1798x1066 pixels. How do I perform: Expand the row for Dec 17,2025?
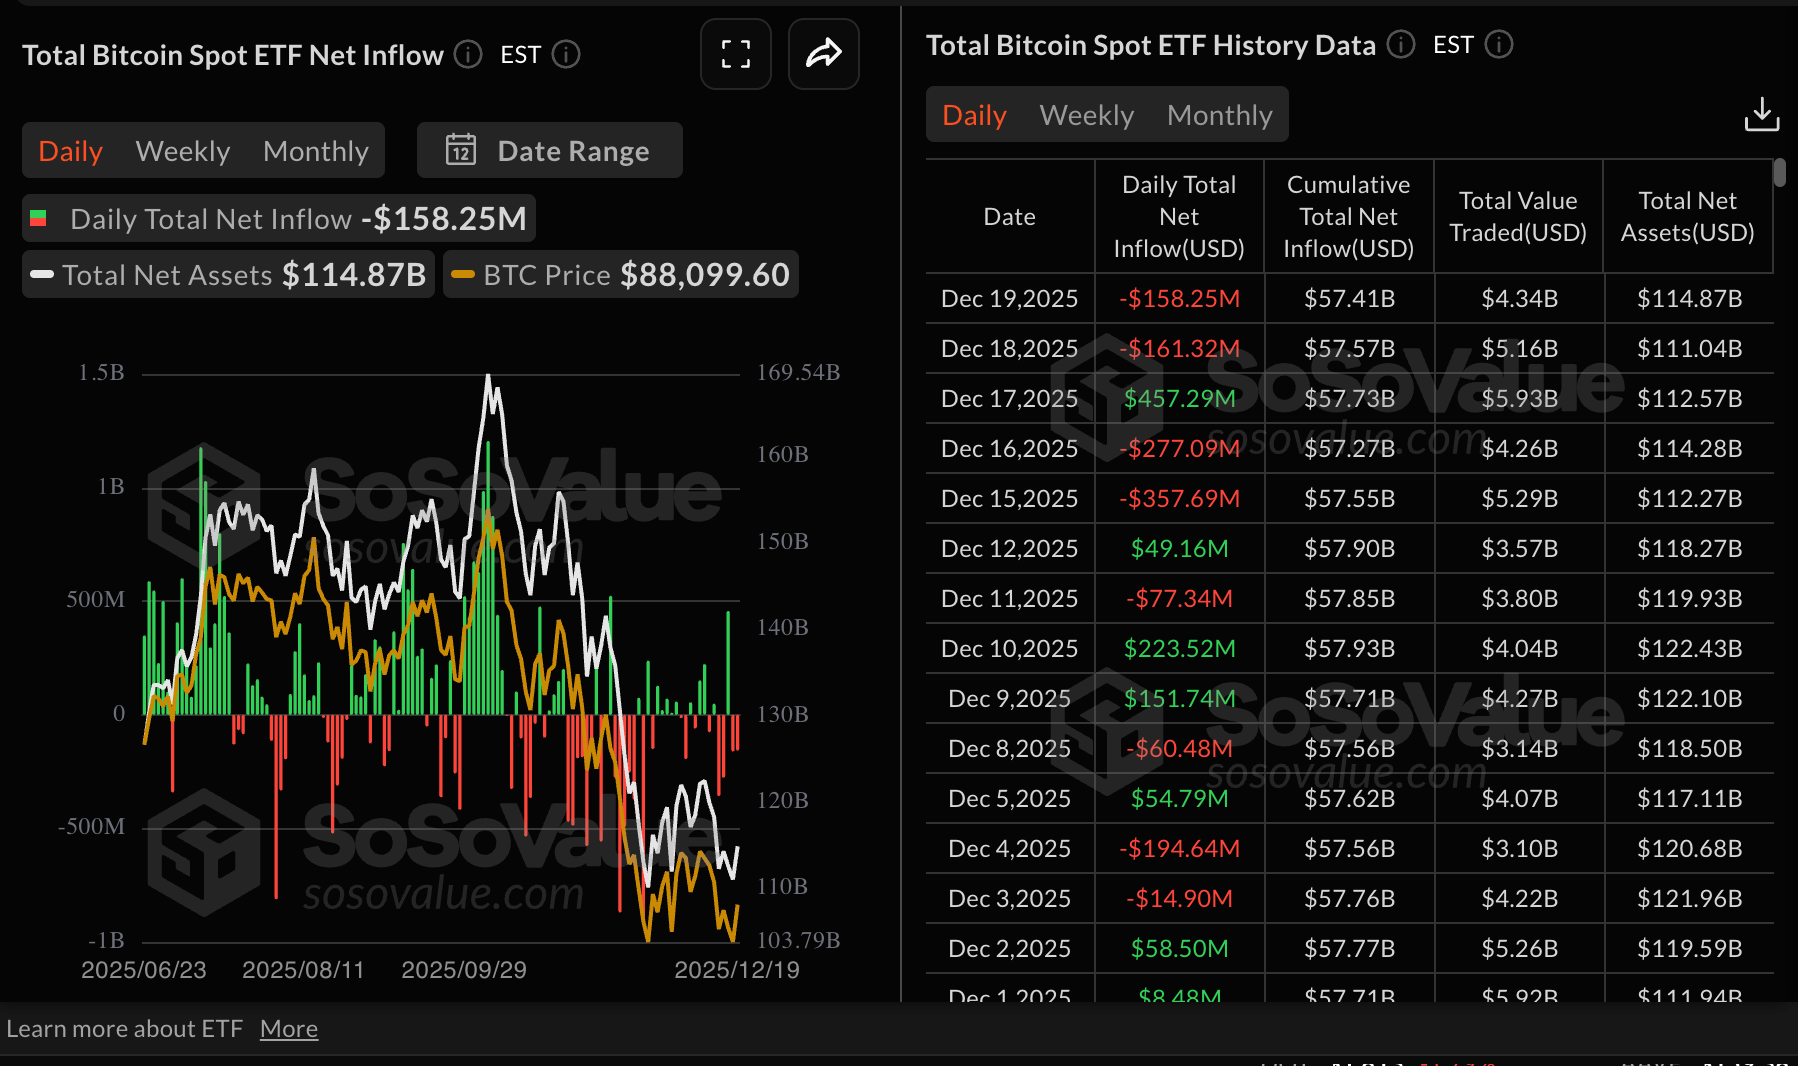(x=1008, y=398)
